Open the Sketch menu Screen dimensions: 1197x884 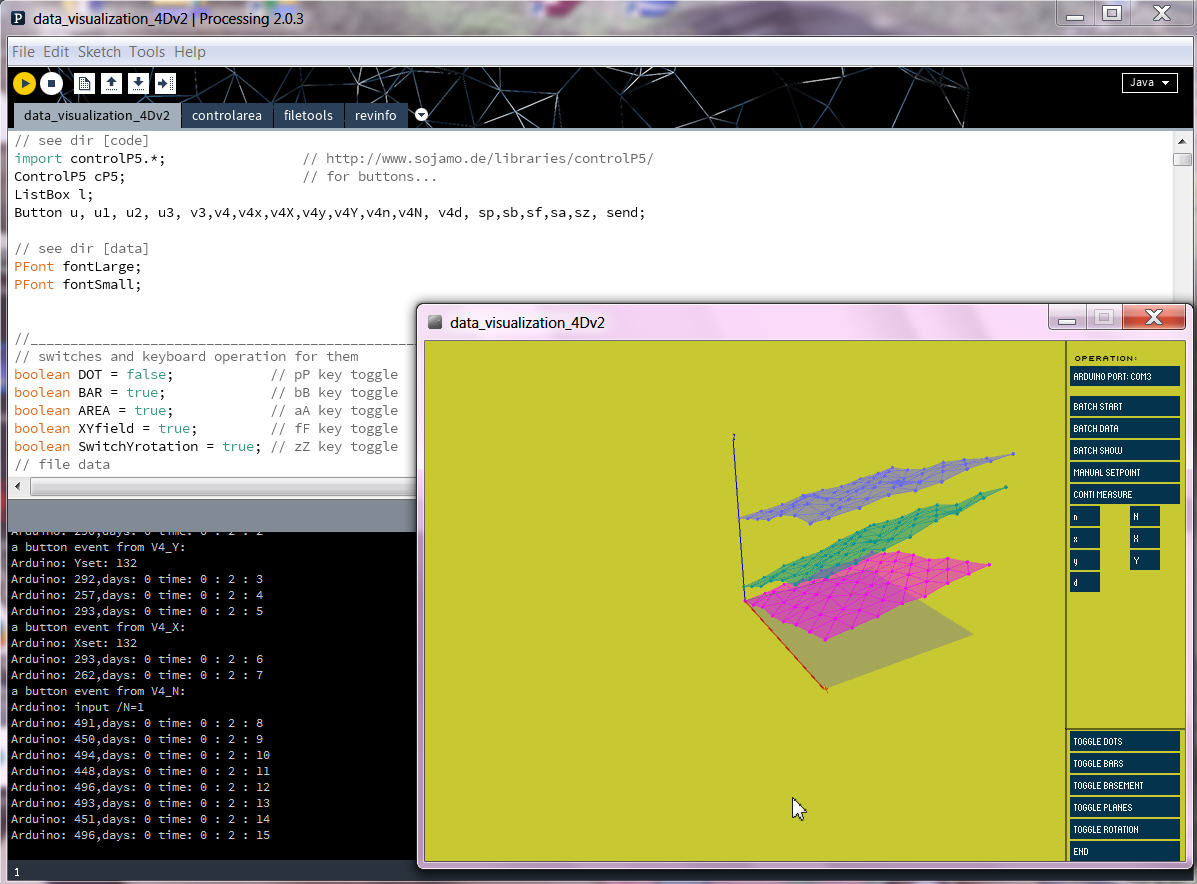[x=99, y=52]
